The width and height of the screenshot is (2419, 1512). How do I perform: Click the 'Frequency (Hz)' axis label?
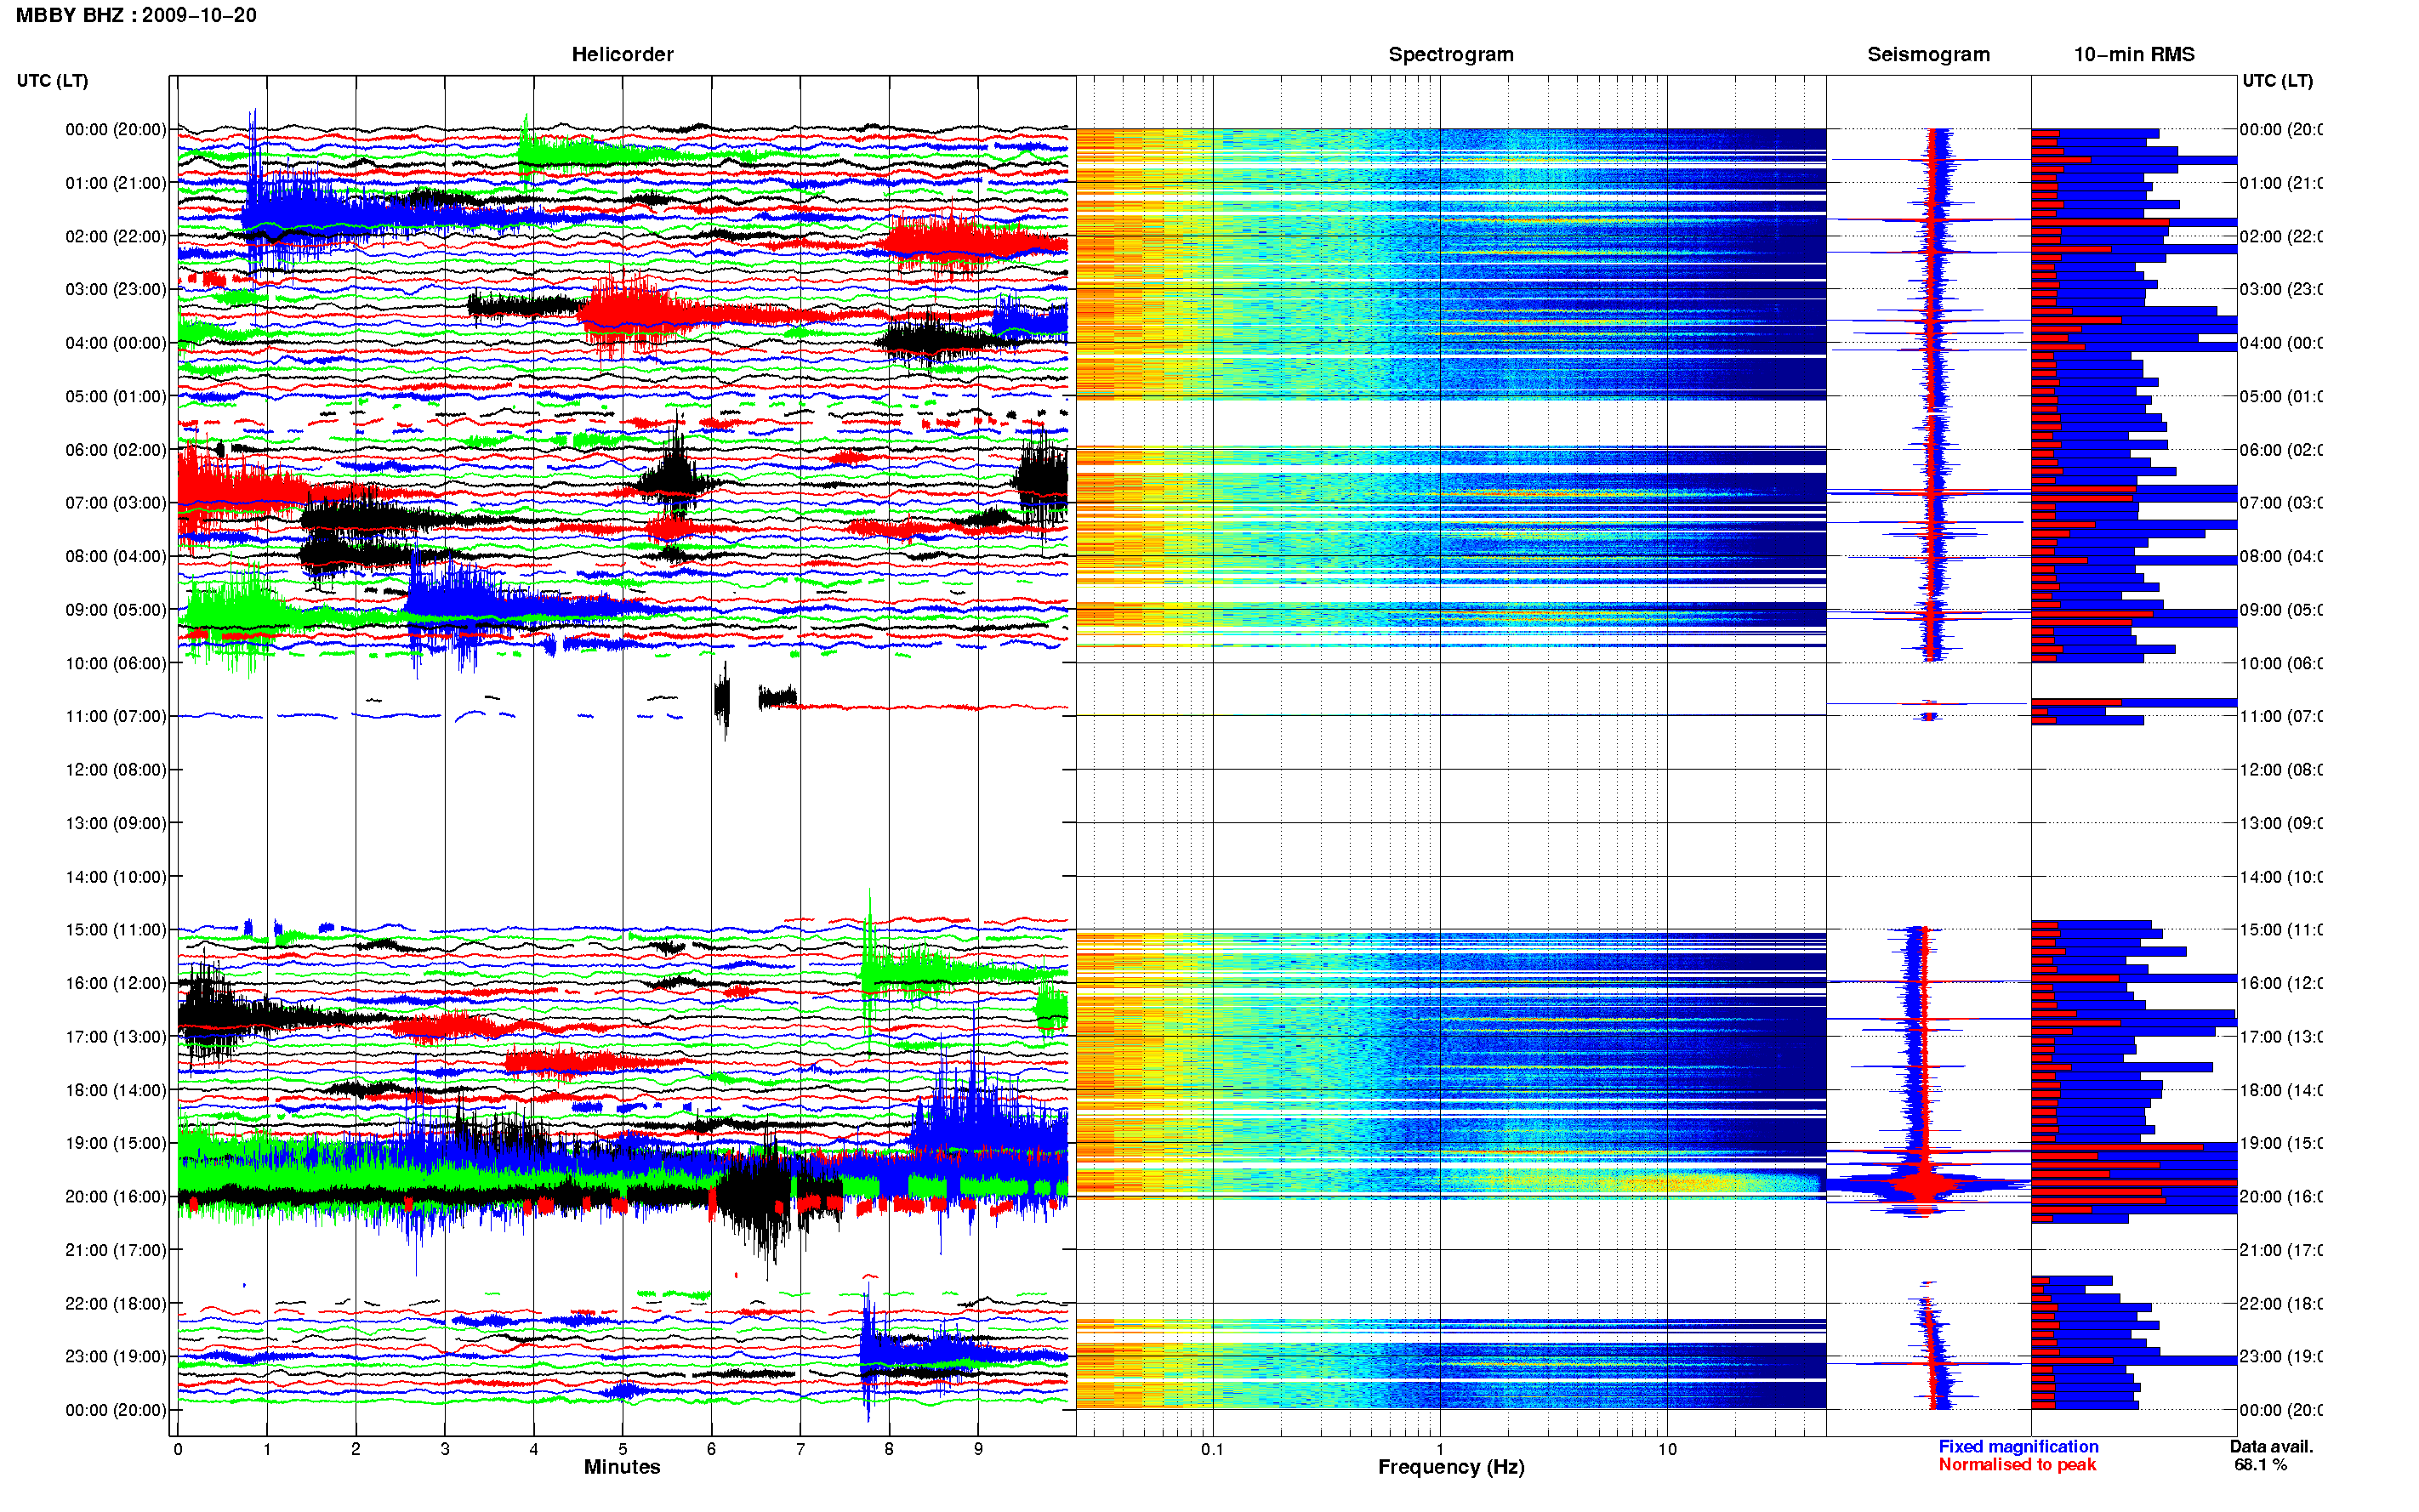click(1451, 1467)
